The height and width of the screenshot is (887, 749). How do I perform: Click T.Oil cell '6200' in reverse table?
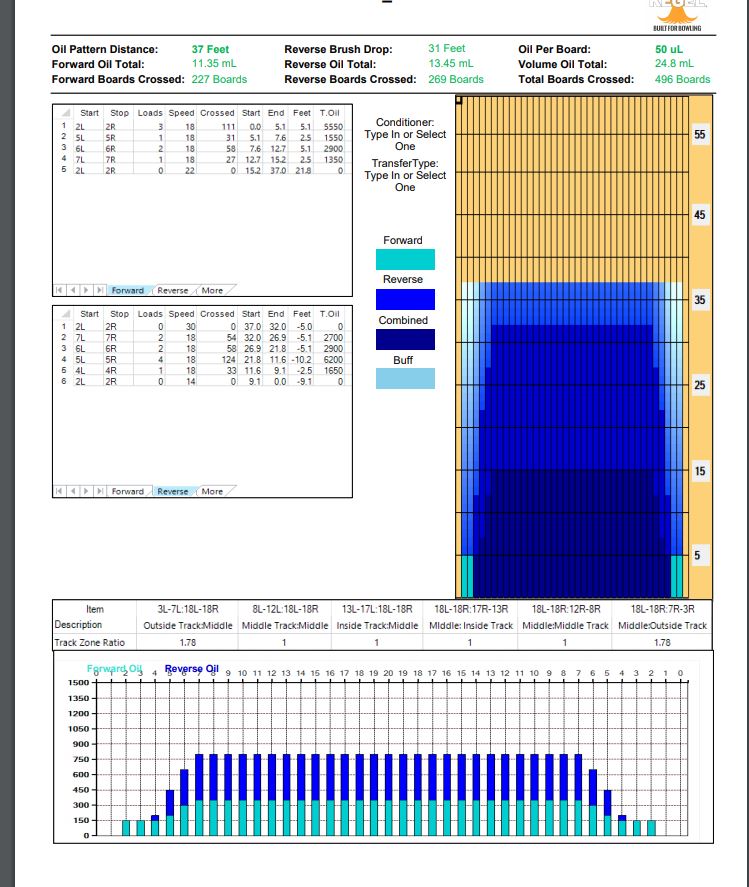pos(333,359)
